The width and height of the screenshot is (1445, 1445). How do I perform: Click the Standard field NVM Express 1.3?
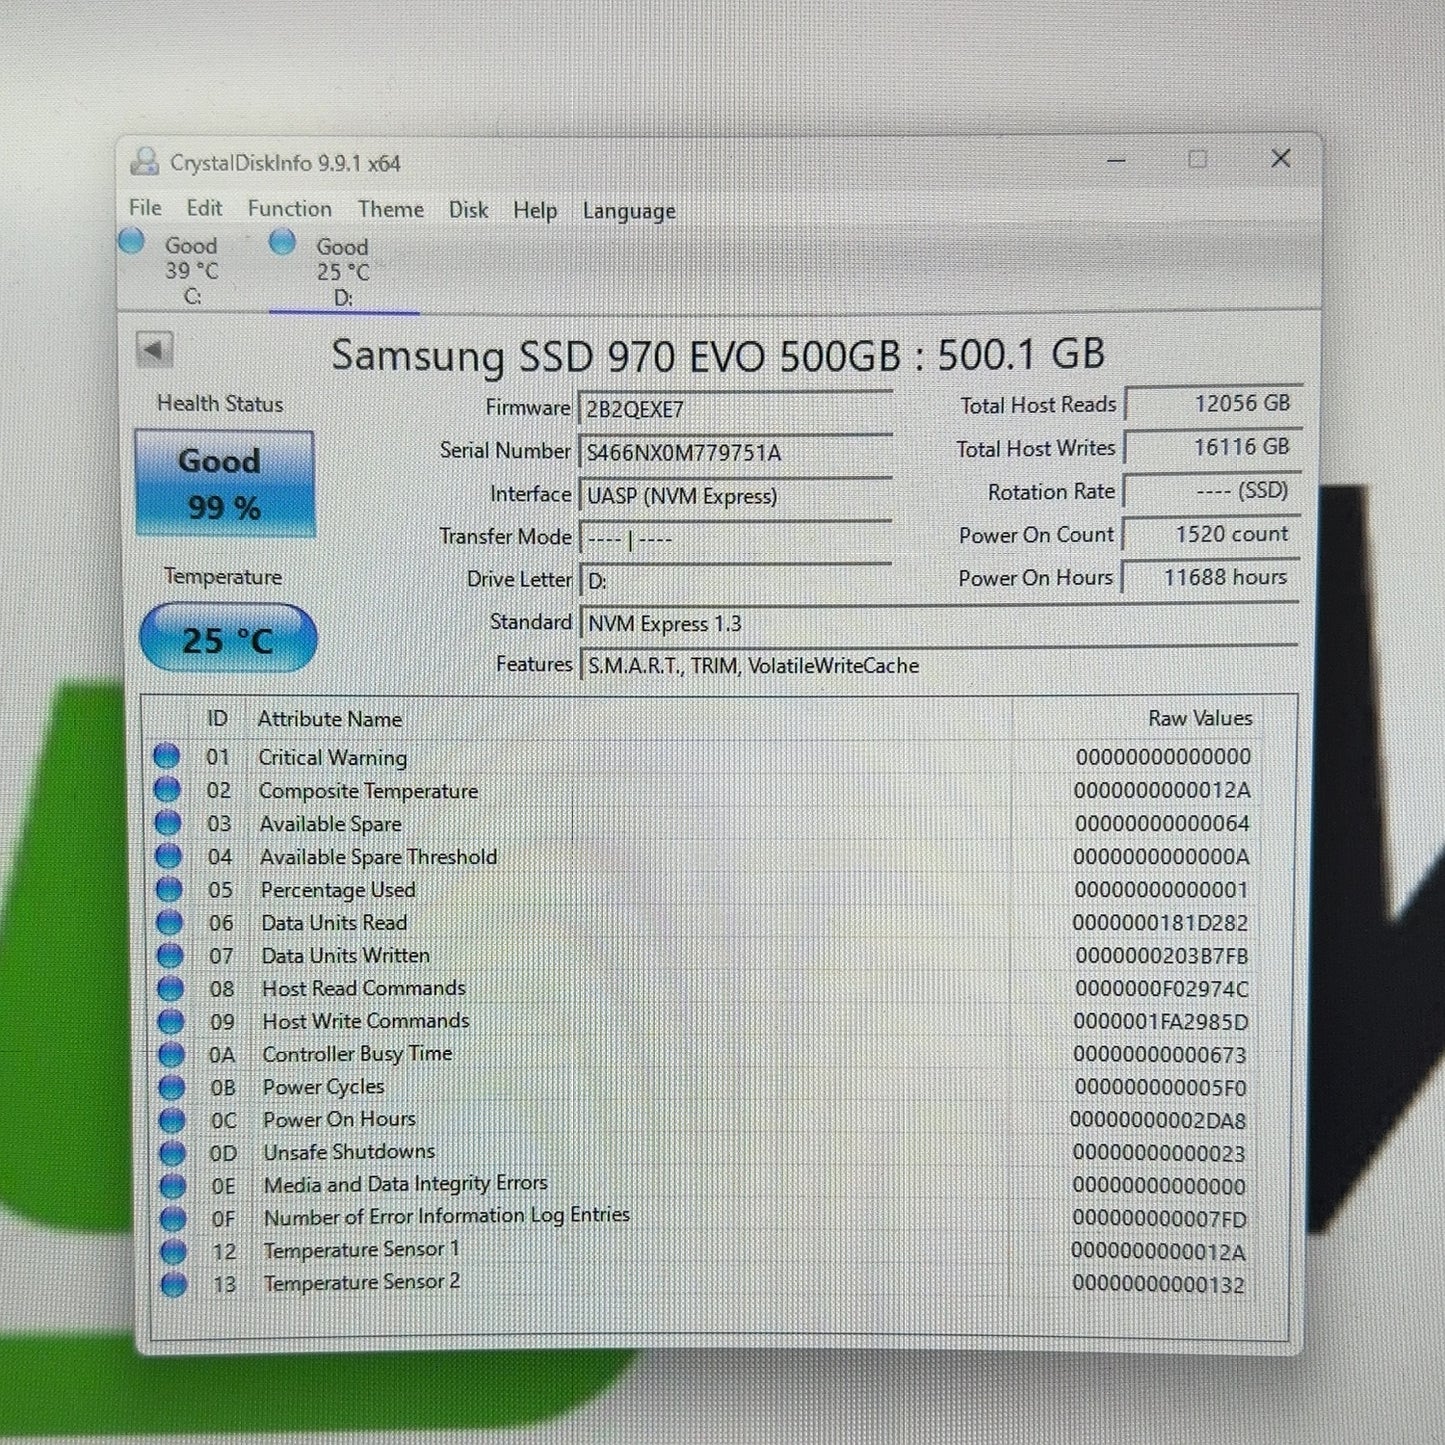(x=938, y=623)
